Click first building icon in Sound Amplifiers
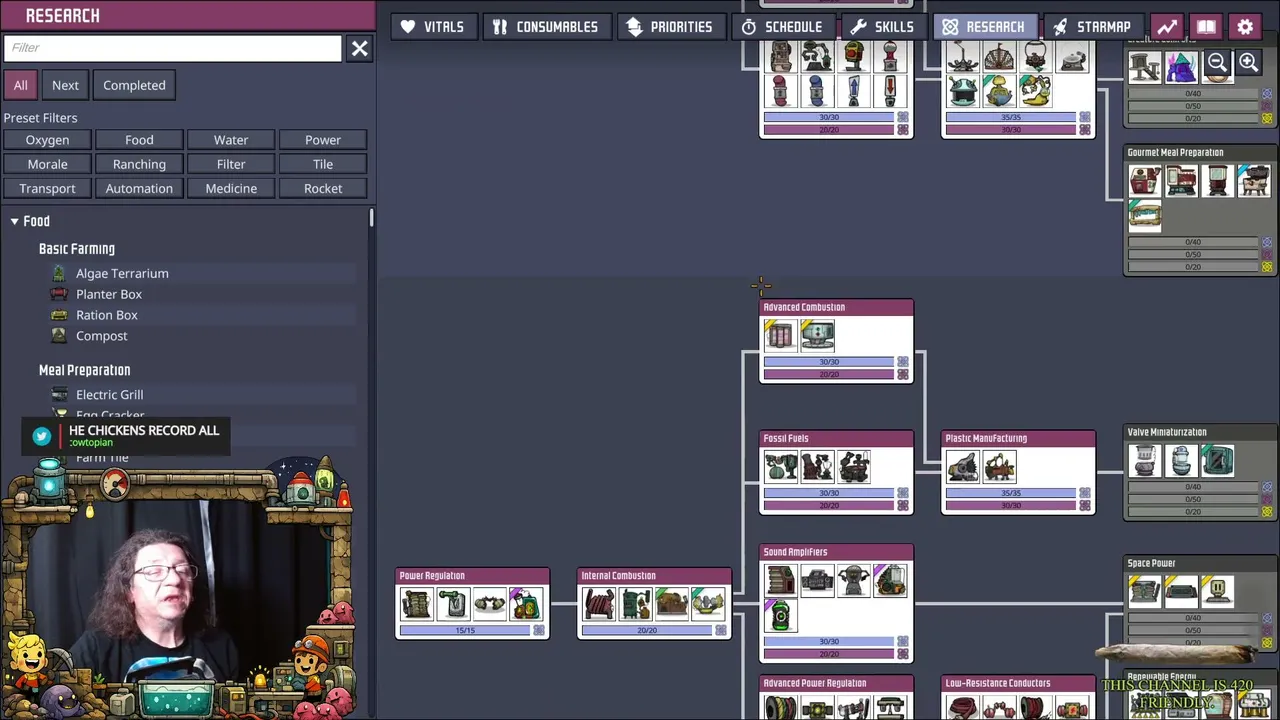 780,580
